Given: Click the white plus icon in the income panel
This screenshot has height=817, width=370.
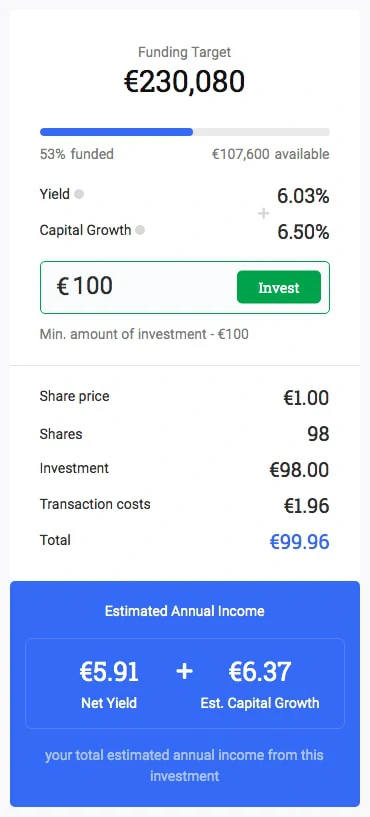Looking at the screenshot, I should click(x=184, y=672).
